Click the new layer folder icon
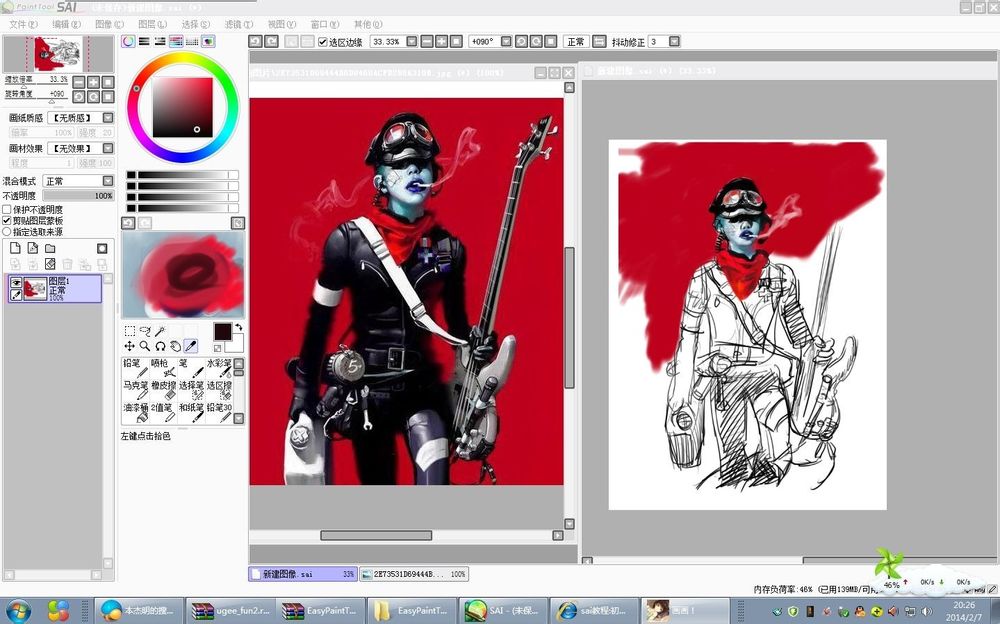This screenshot has width=1000, height=624. pyautogui.click(x=50, y=248)
